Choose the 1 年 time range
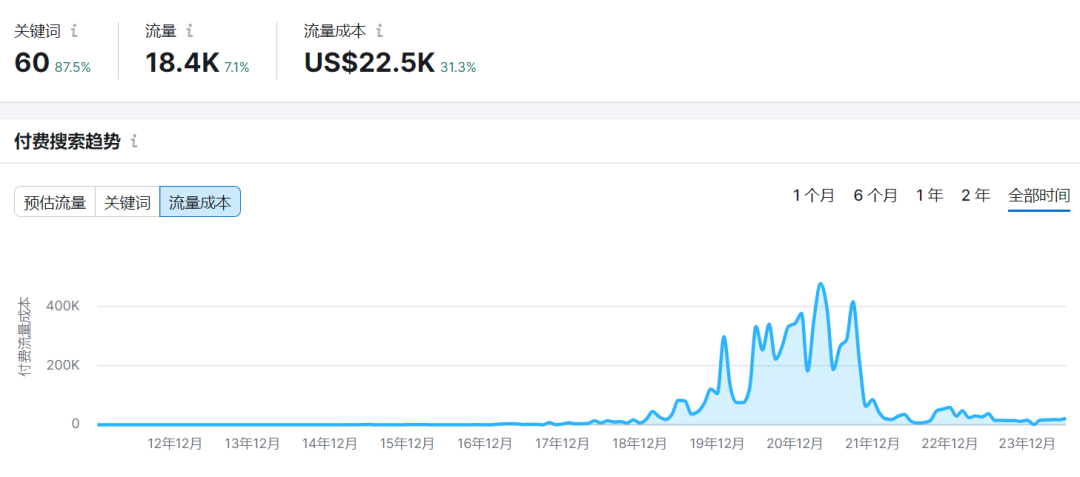1080x477 pixels. 929,196
